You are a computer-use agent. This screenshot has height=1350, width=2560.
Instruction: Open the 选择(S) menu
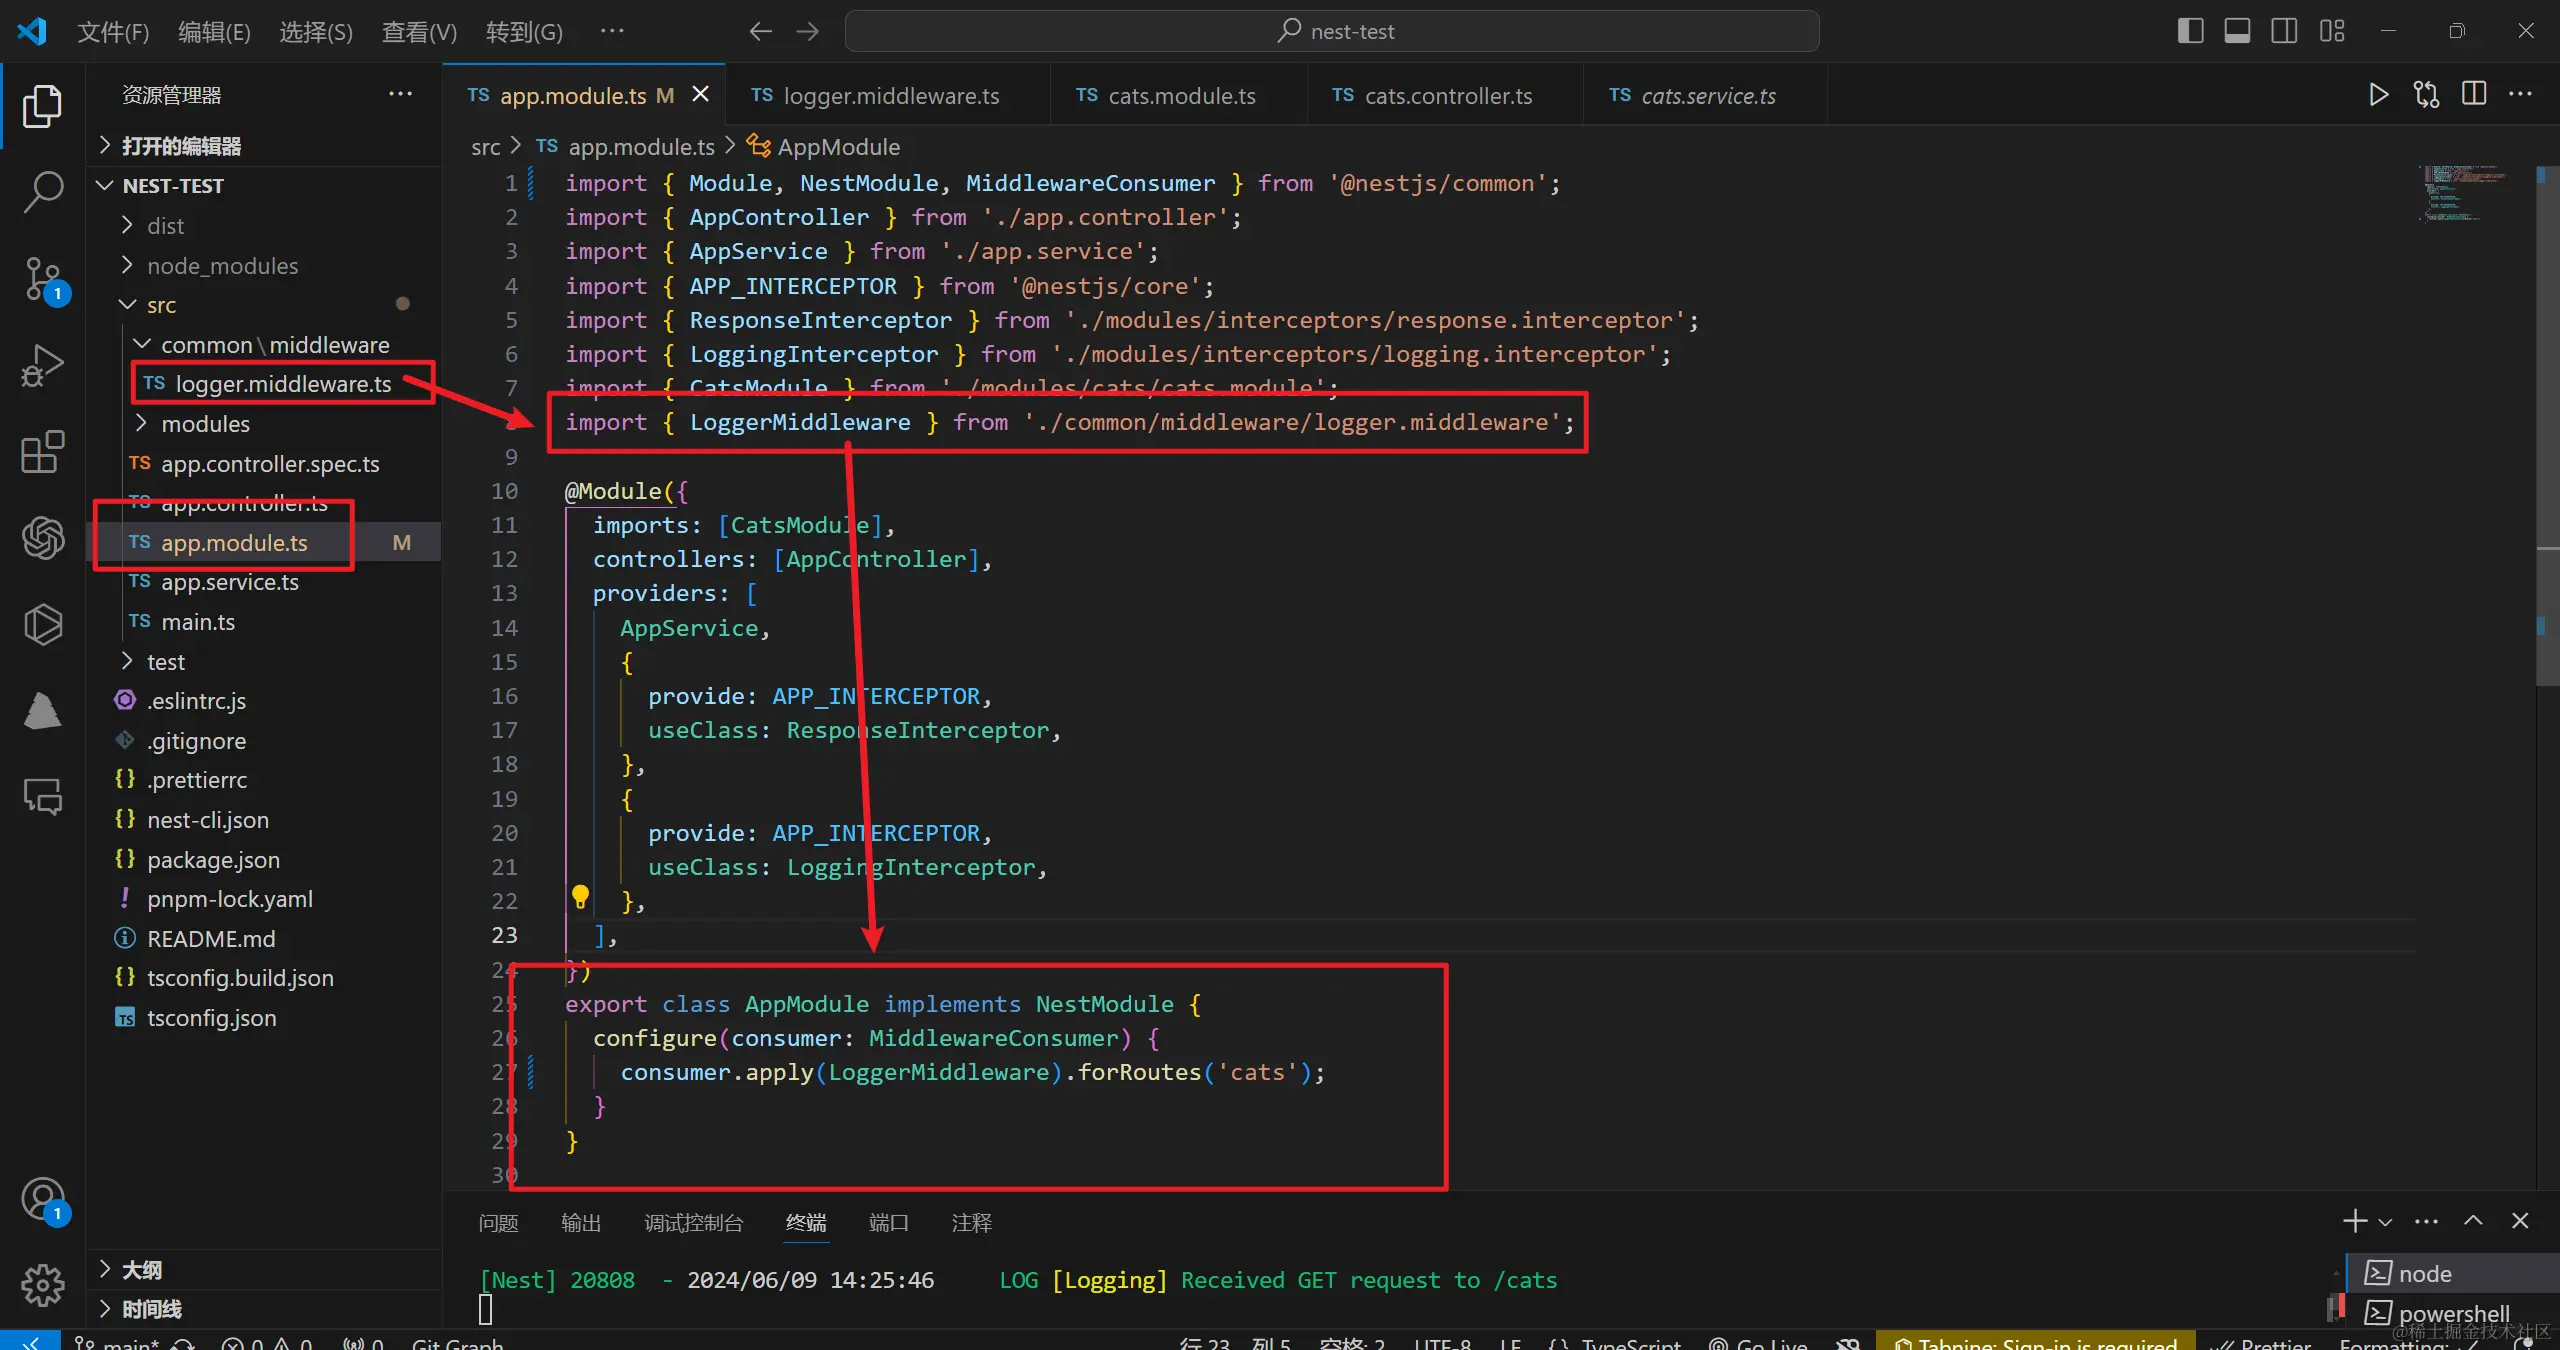coord(316,32)
